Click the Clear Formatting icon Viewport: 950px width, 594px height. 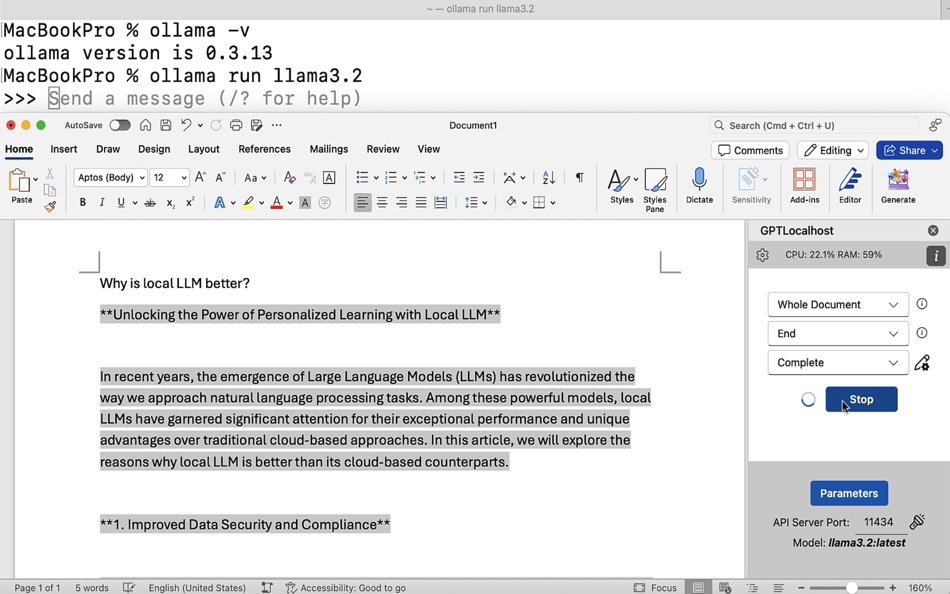[289, 177]
